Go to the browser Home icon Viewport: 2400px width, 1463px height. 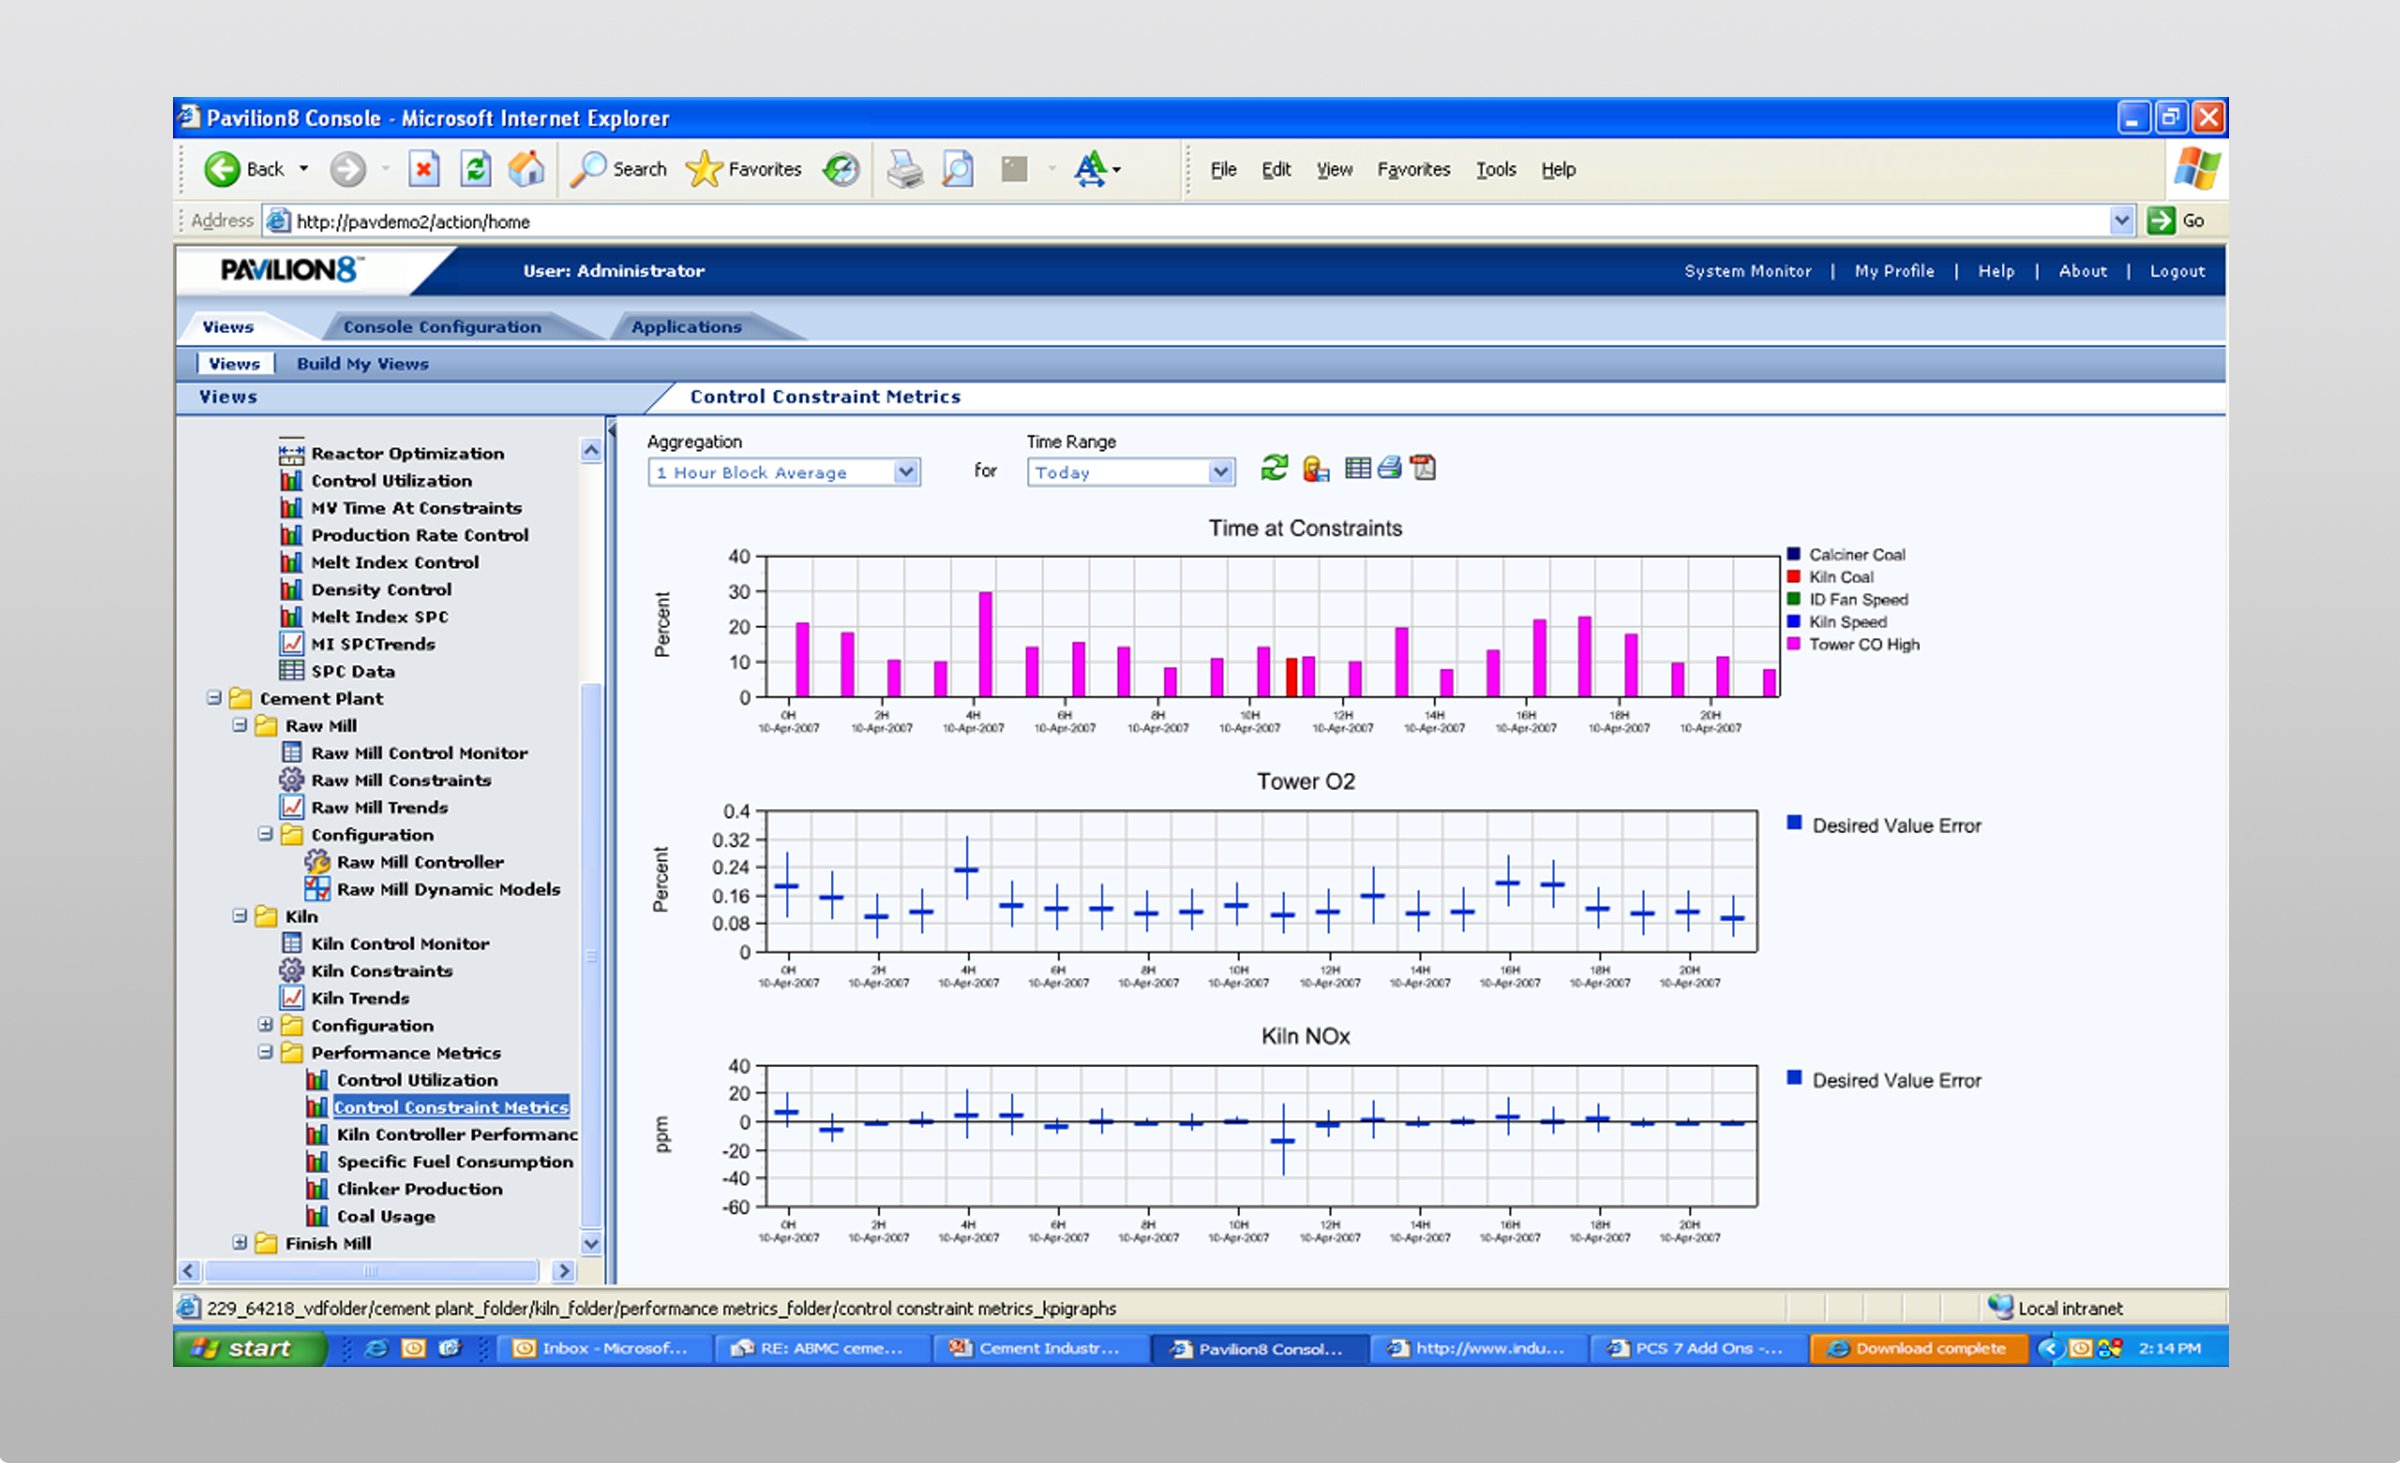[526, 169]
